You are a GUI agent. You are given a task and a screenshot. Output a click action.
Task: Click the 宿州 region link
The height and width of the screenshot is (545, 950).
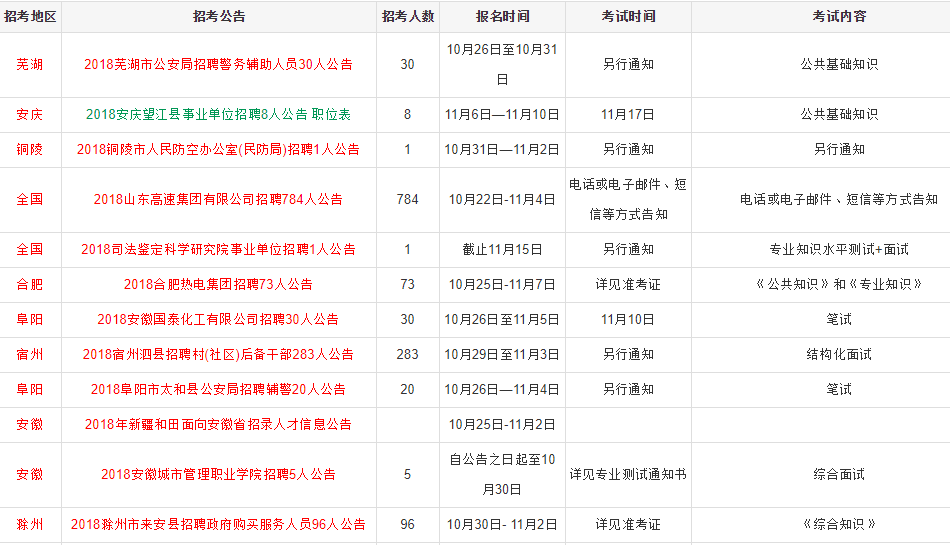tap(30, 354)
